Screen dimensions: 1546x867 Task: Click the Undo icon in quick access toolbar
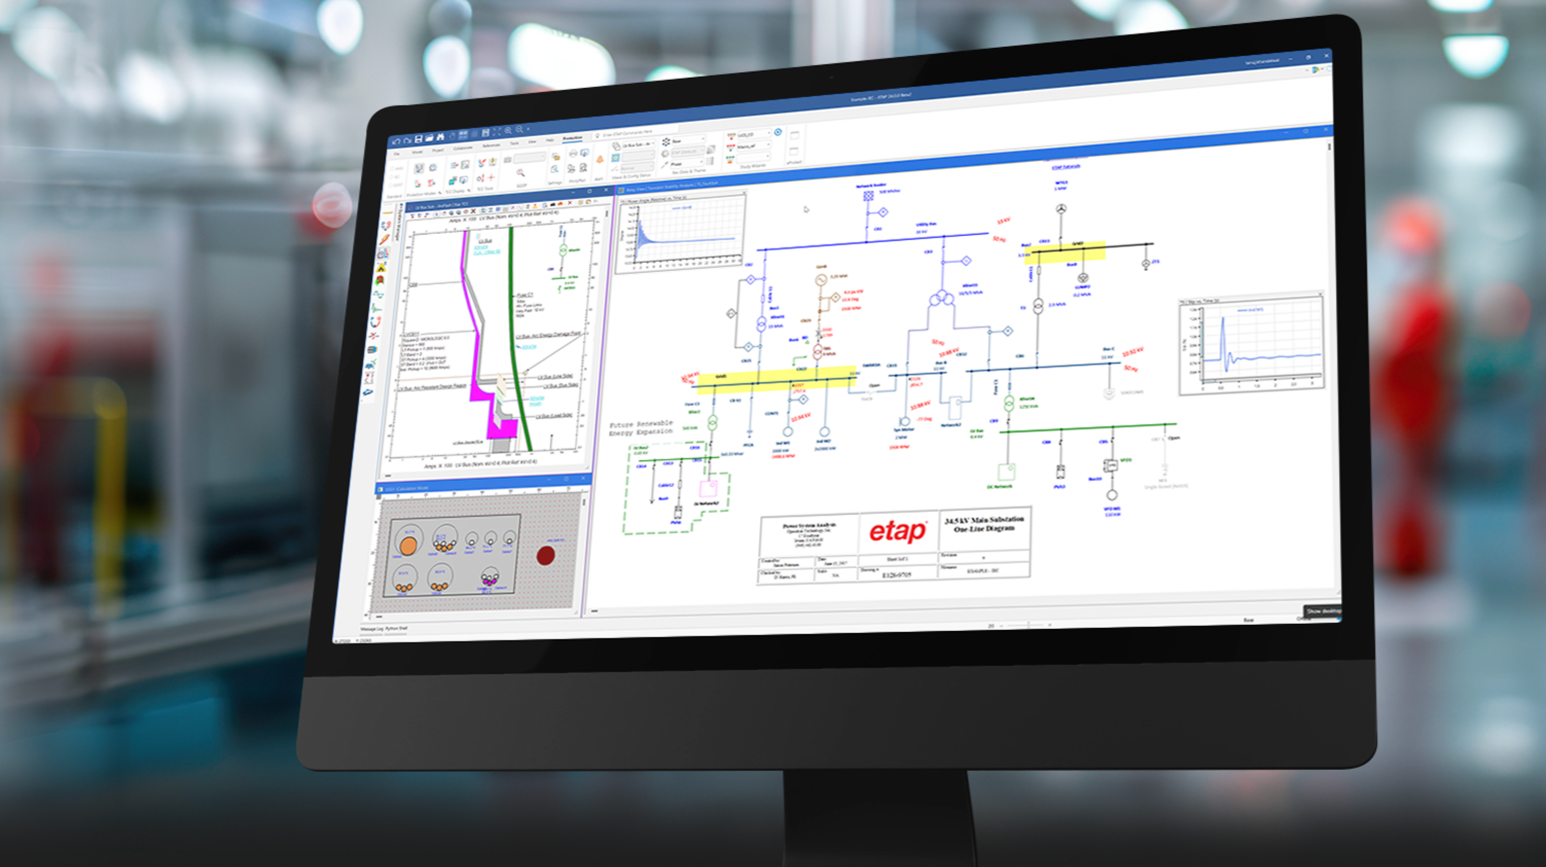pos(396,141)
